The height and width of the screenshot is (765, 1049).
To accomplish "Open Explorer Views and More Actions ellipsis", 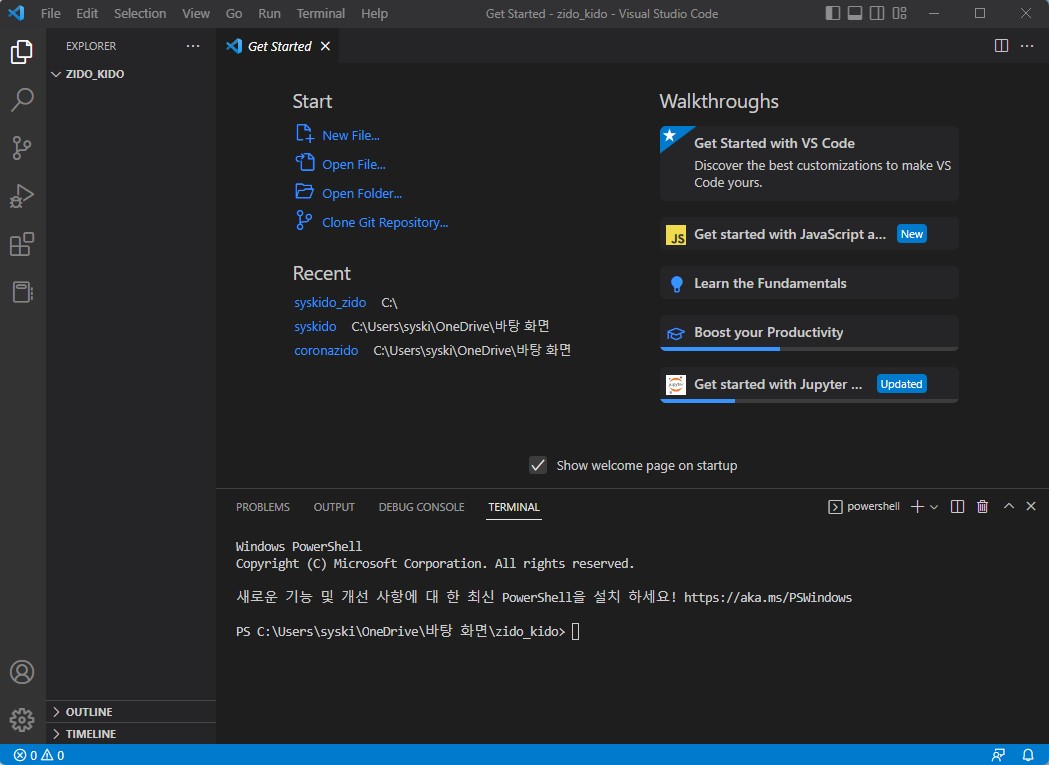I will point(193,46).
